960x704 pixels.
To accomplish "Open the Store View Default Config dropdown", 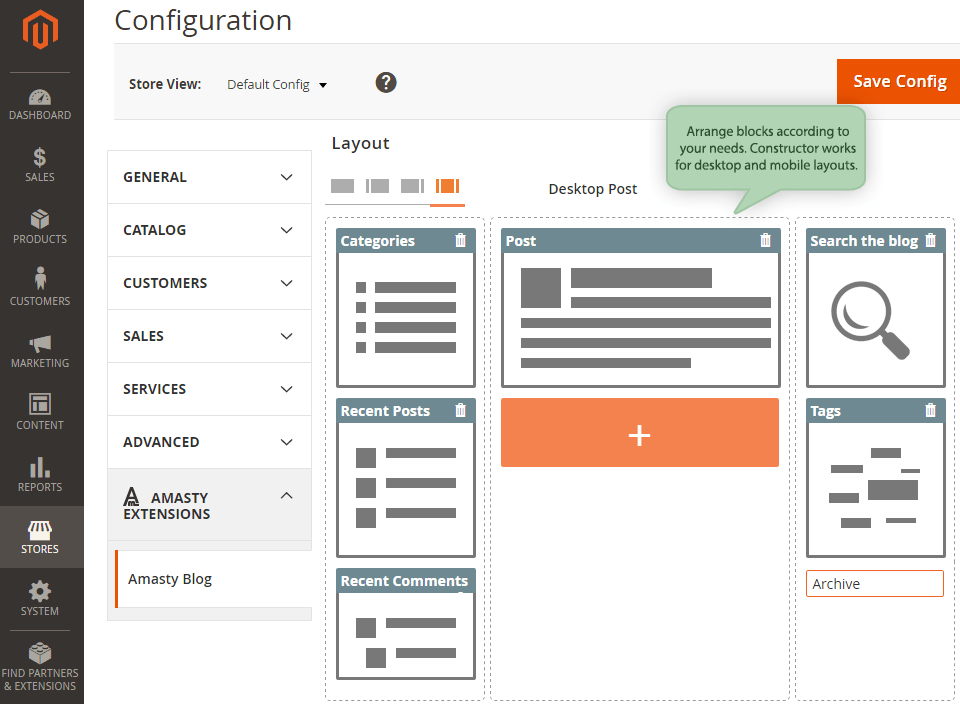I will 277,85.
